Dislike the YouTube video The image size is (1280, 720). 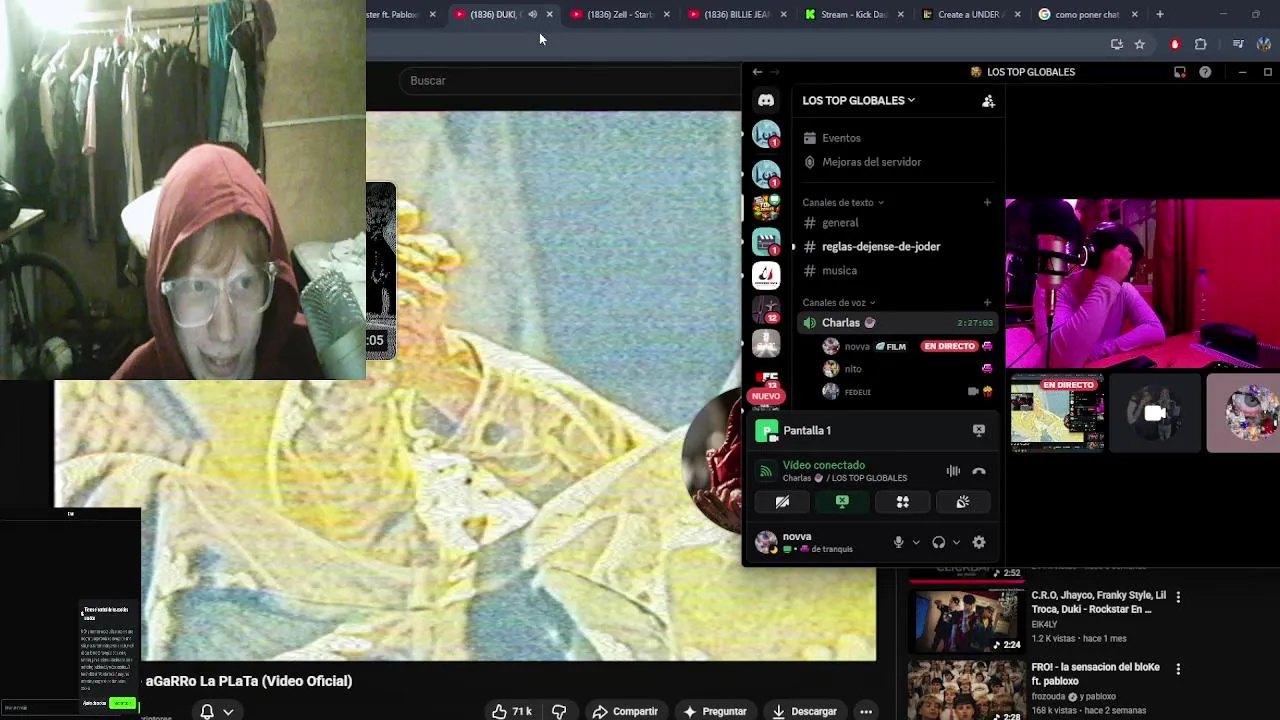[x=559, y=711]
